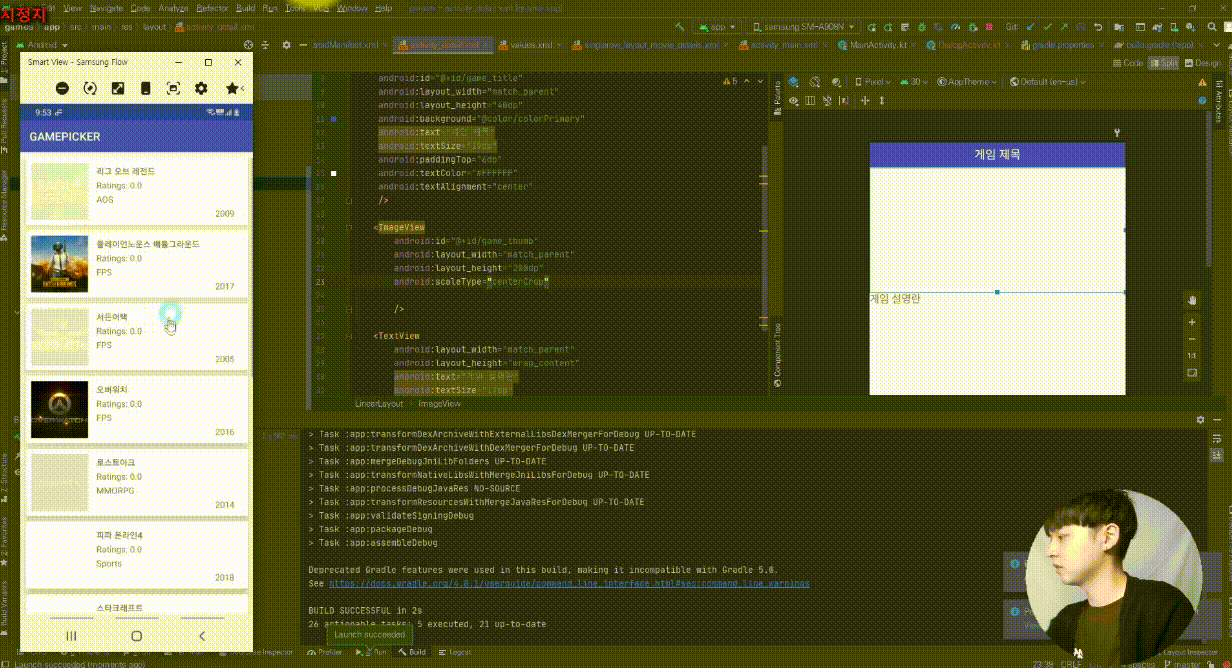Viewport: 1232px width, 668px height.
Task: Select the pan hand tool in design view
Action: (1191, 300)
